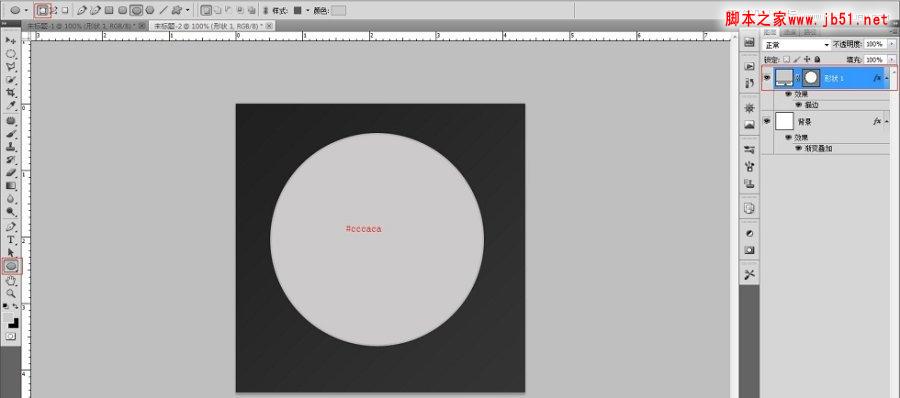This screenshot has height=398, width=900.
Task: Toggle link layer style chain icon
Action: coord(265,10)
